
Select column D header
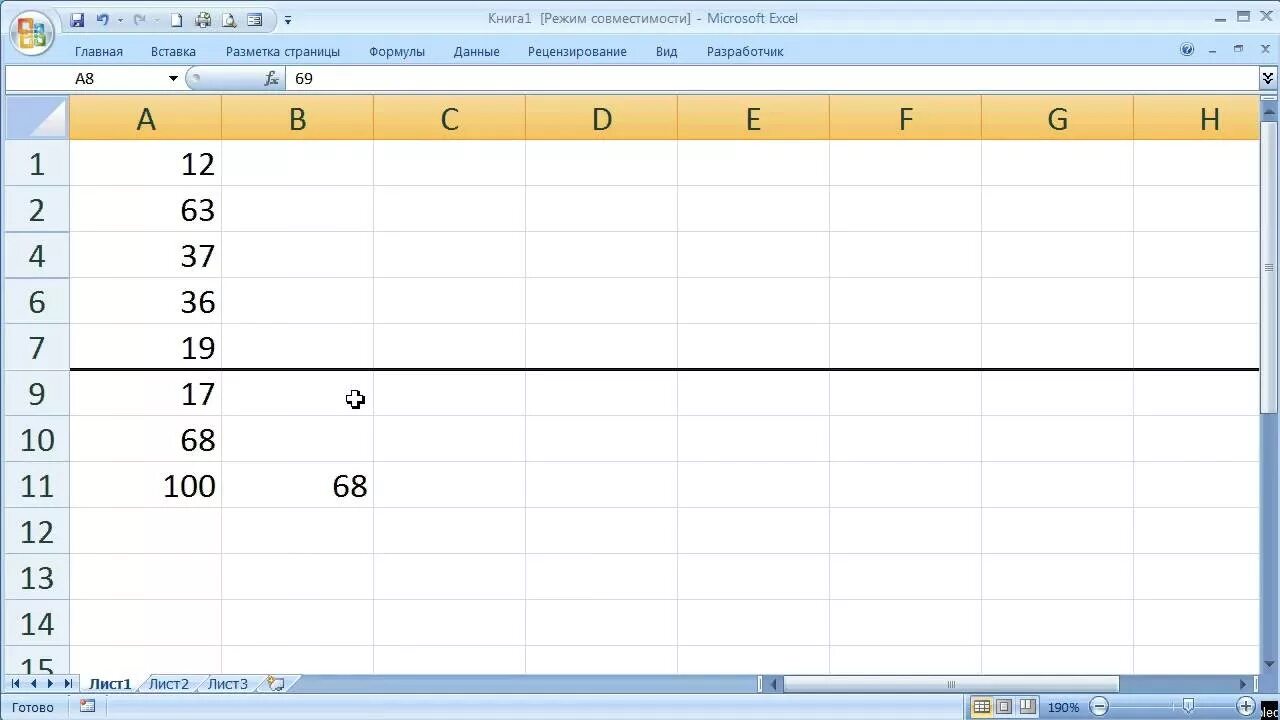[602, 119]
